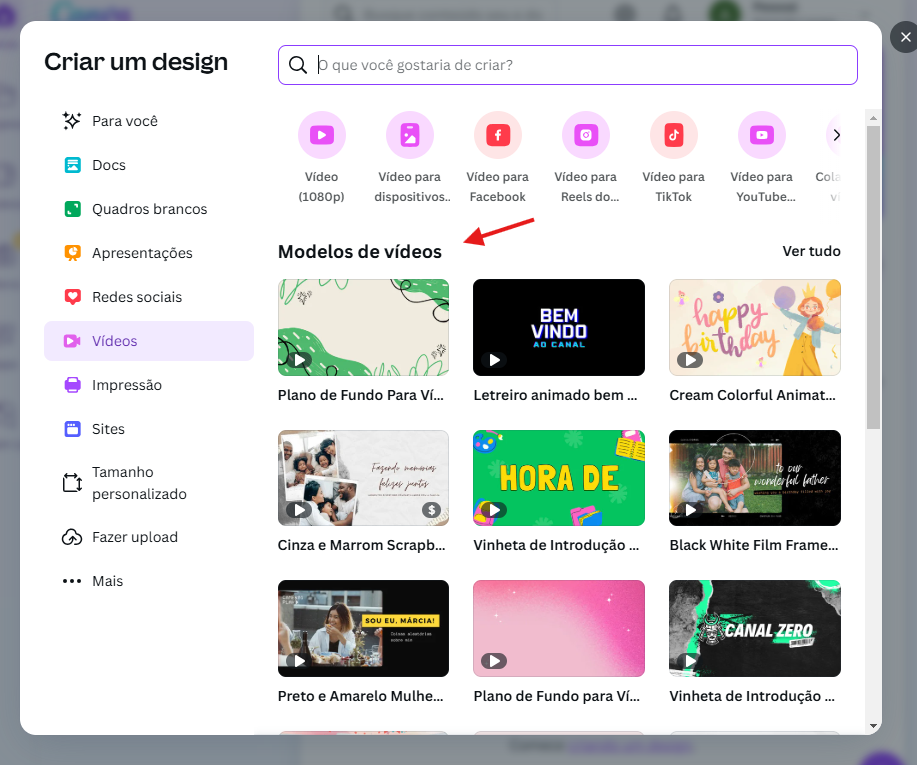Viewport: 917px width, 765px height.
Task: Open the 'Bem Vindo ao canal' template
Action: pos(559,328)
